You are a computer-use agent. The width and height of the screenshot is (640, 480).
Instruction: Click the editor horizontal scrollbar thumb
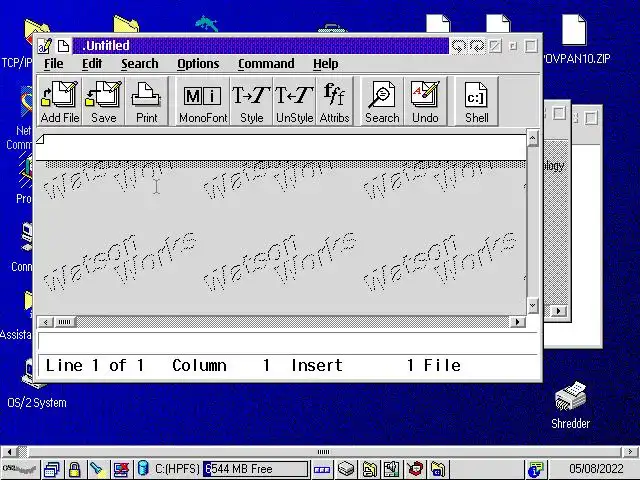click(64, 322)
